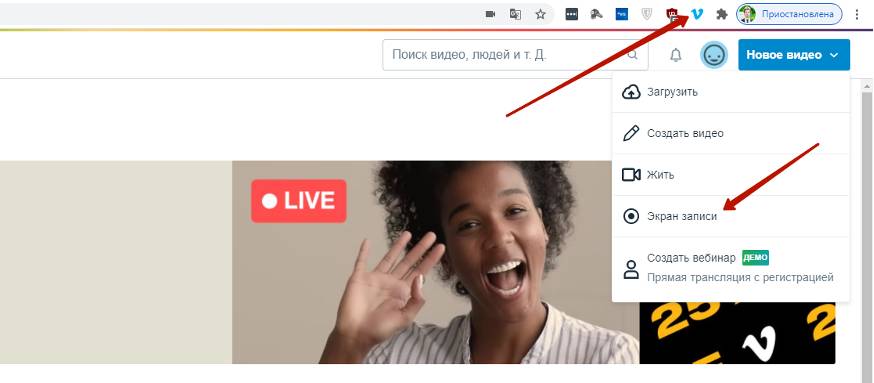Open the Google Translate page icon
Viewport: 874px width, 383px height.
click(x=515, y=14)
